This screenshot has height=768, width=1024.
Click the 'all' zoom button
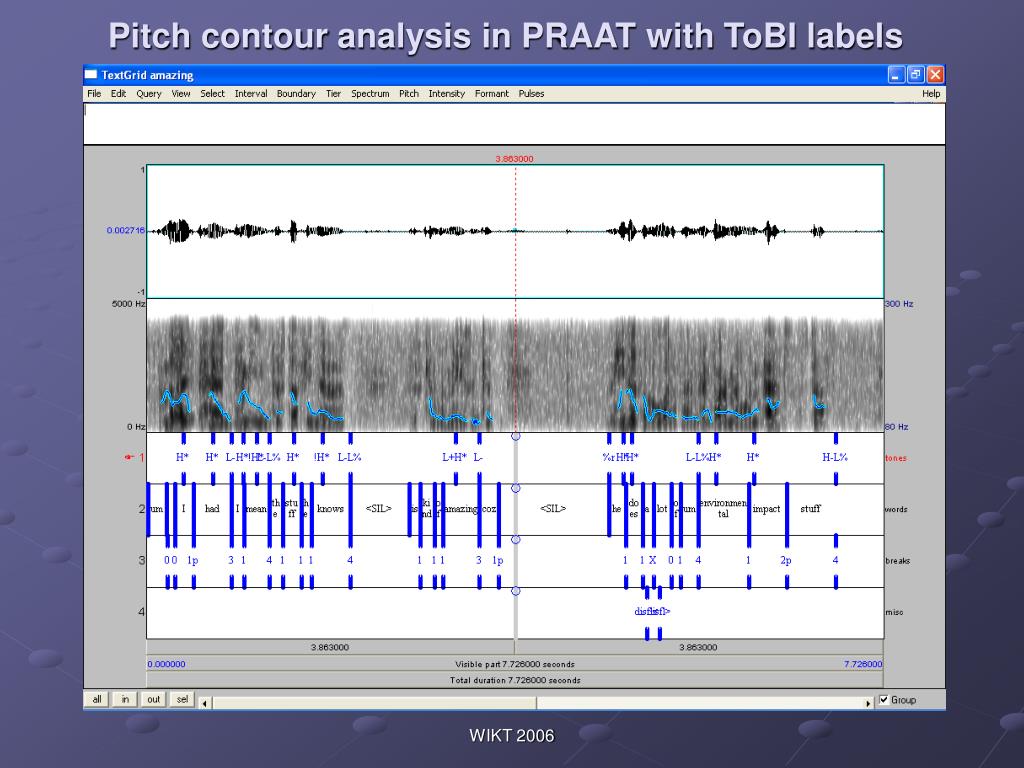tap(97, 699)
